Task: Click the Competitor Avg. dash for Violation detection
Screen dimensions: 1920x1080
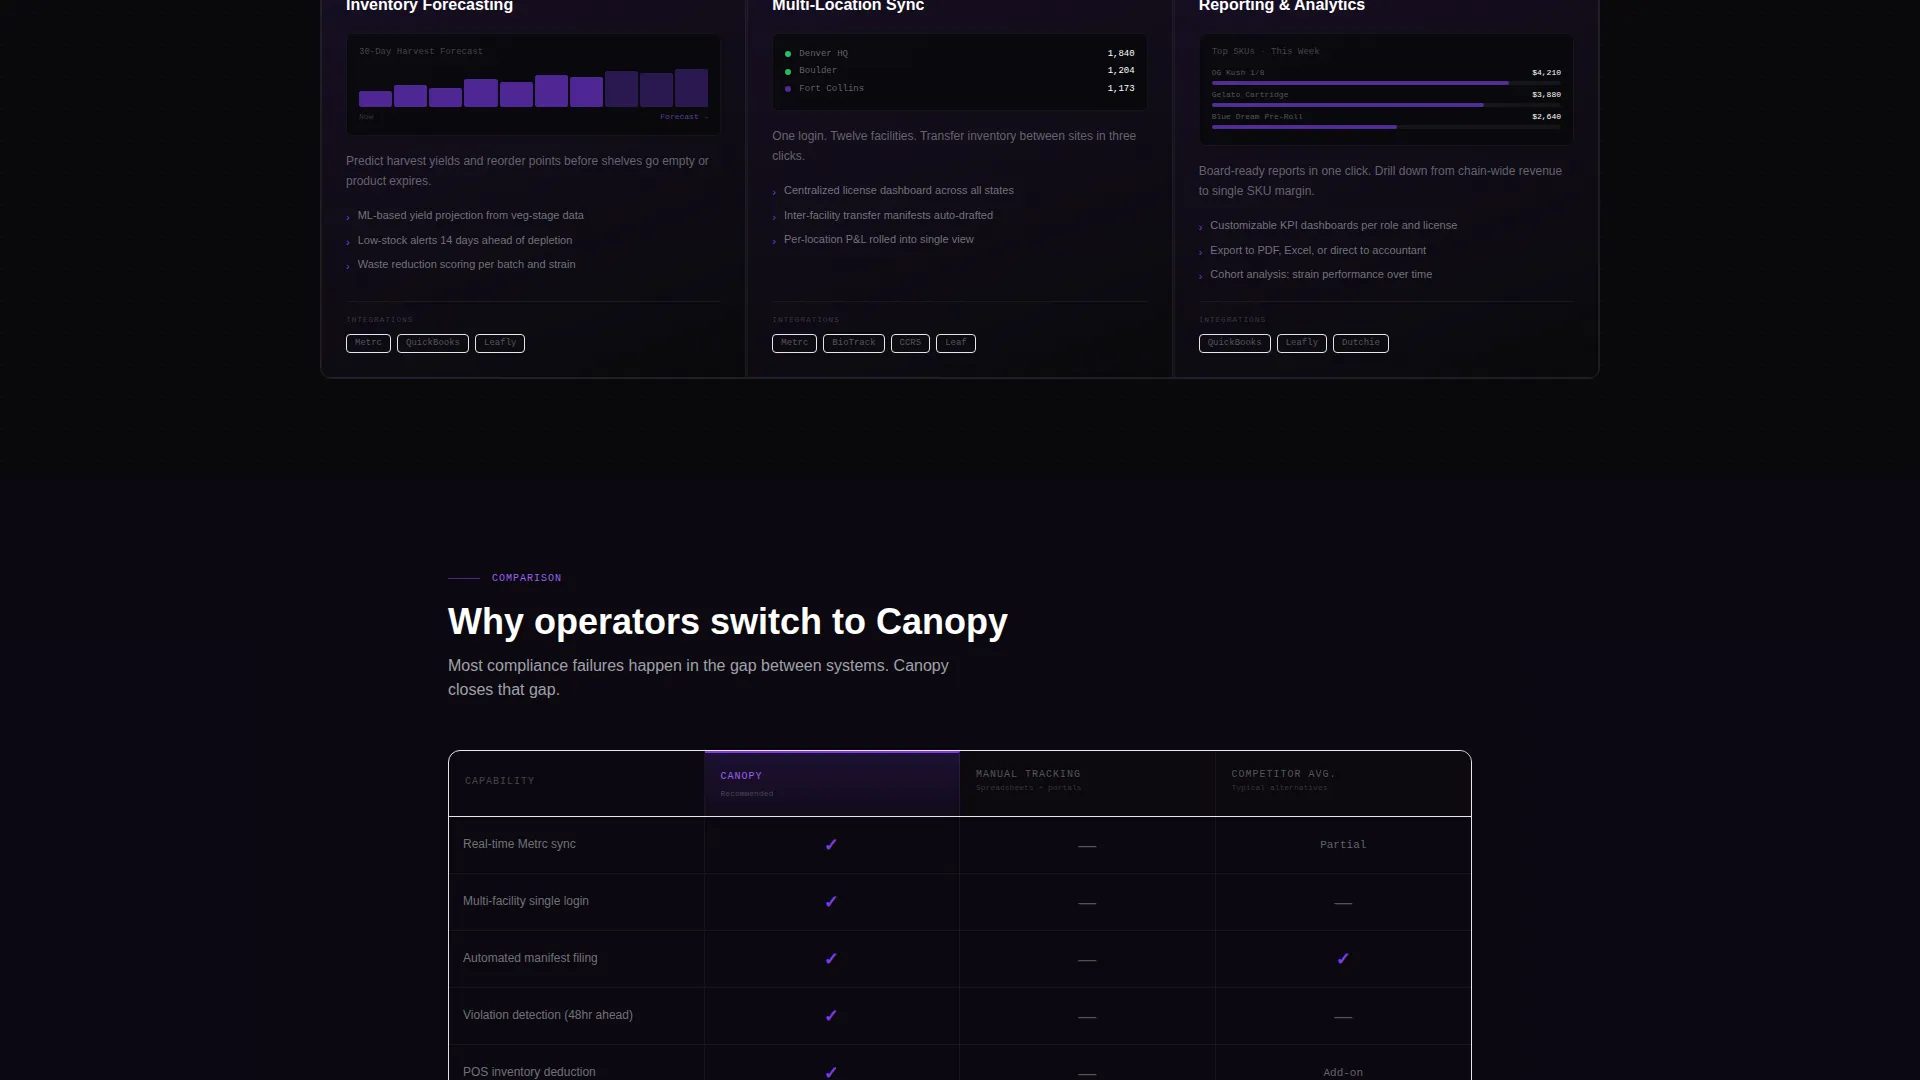Action: (x=1343, y=1017)
